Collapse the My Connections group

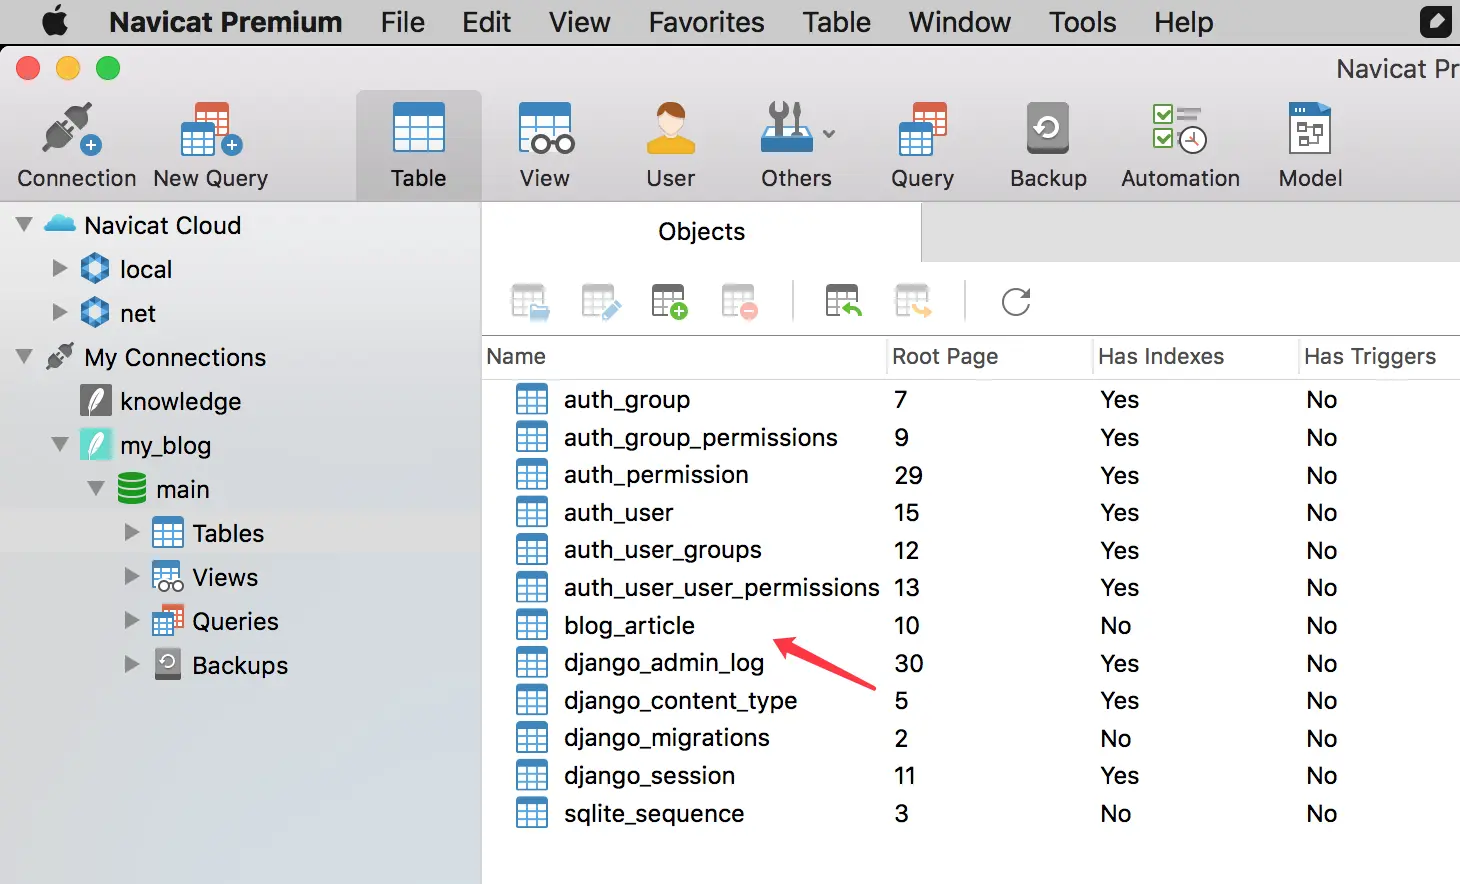[x=24, y=357]
